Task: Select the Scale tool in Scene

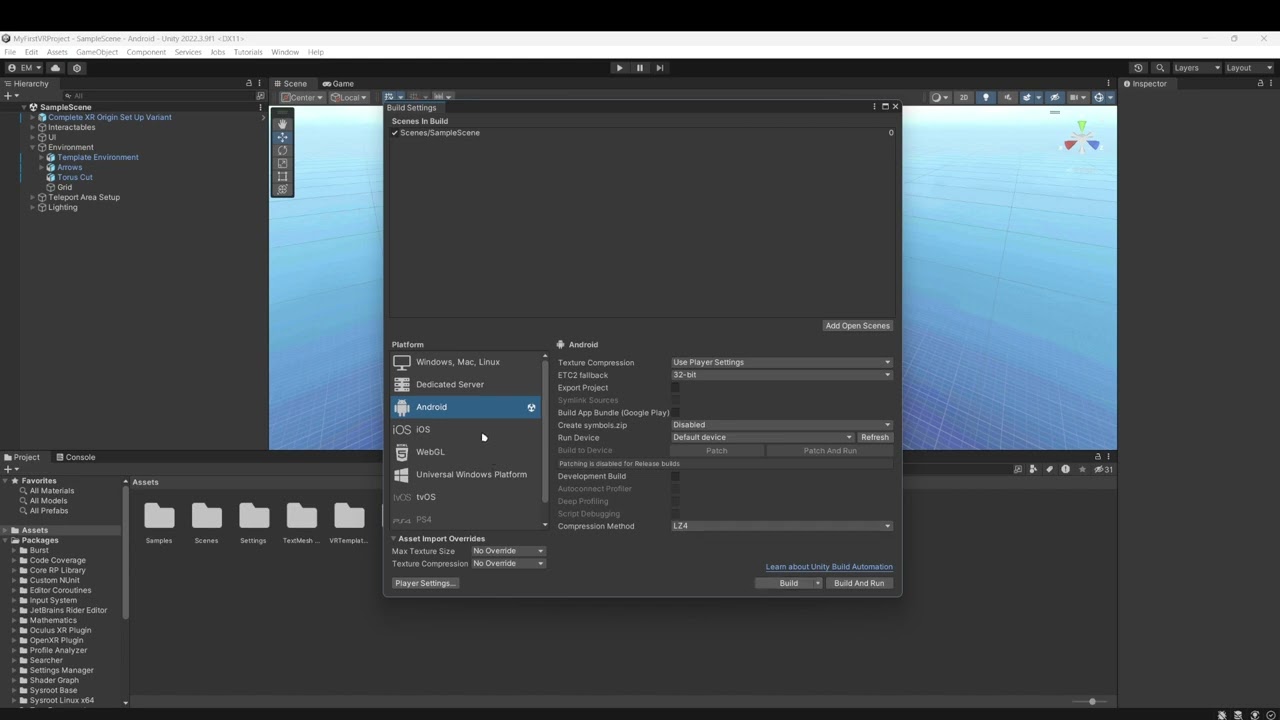Action: [282, 163]
